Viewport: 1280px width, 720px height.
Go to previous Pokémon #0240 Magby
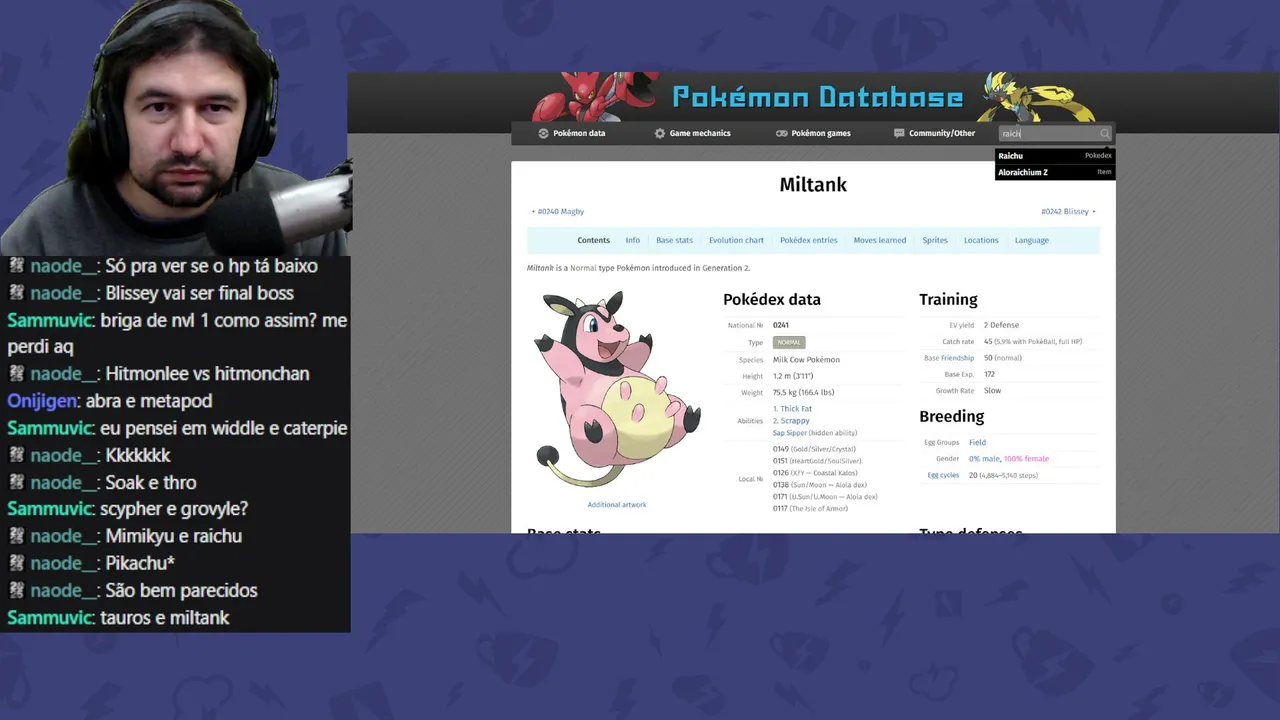point(558,212)
